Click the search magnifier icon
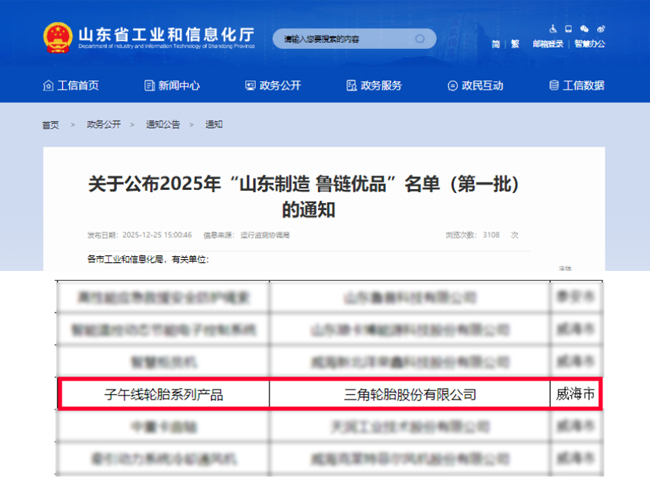The width and height of the screenshot is (650, 477). pyautogui.click(x=420, y=39)
